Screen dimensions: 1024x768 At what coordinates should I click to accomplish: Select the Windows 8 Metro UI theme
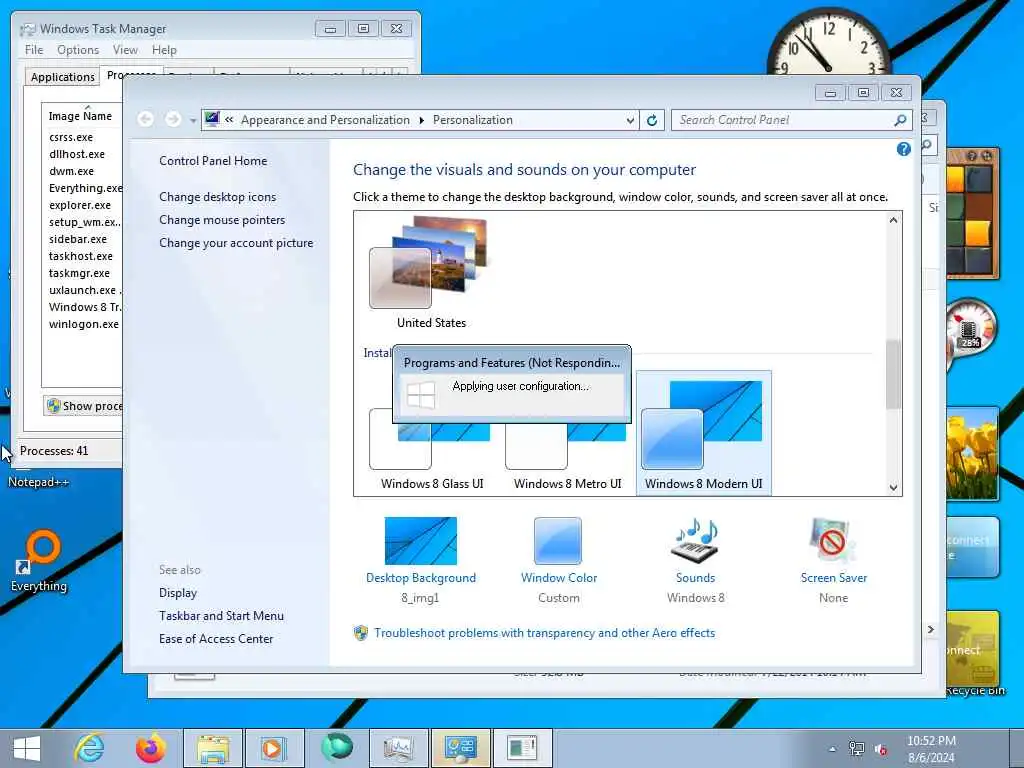click(x=567, y=455)
